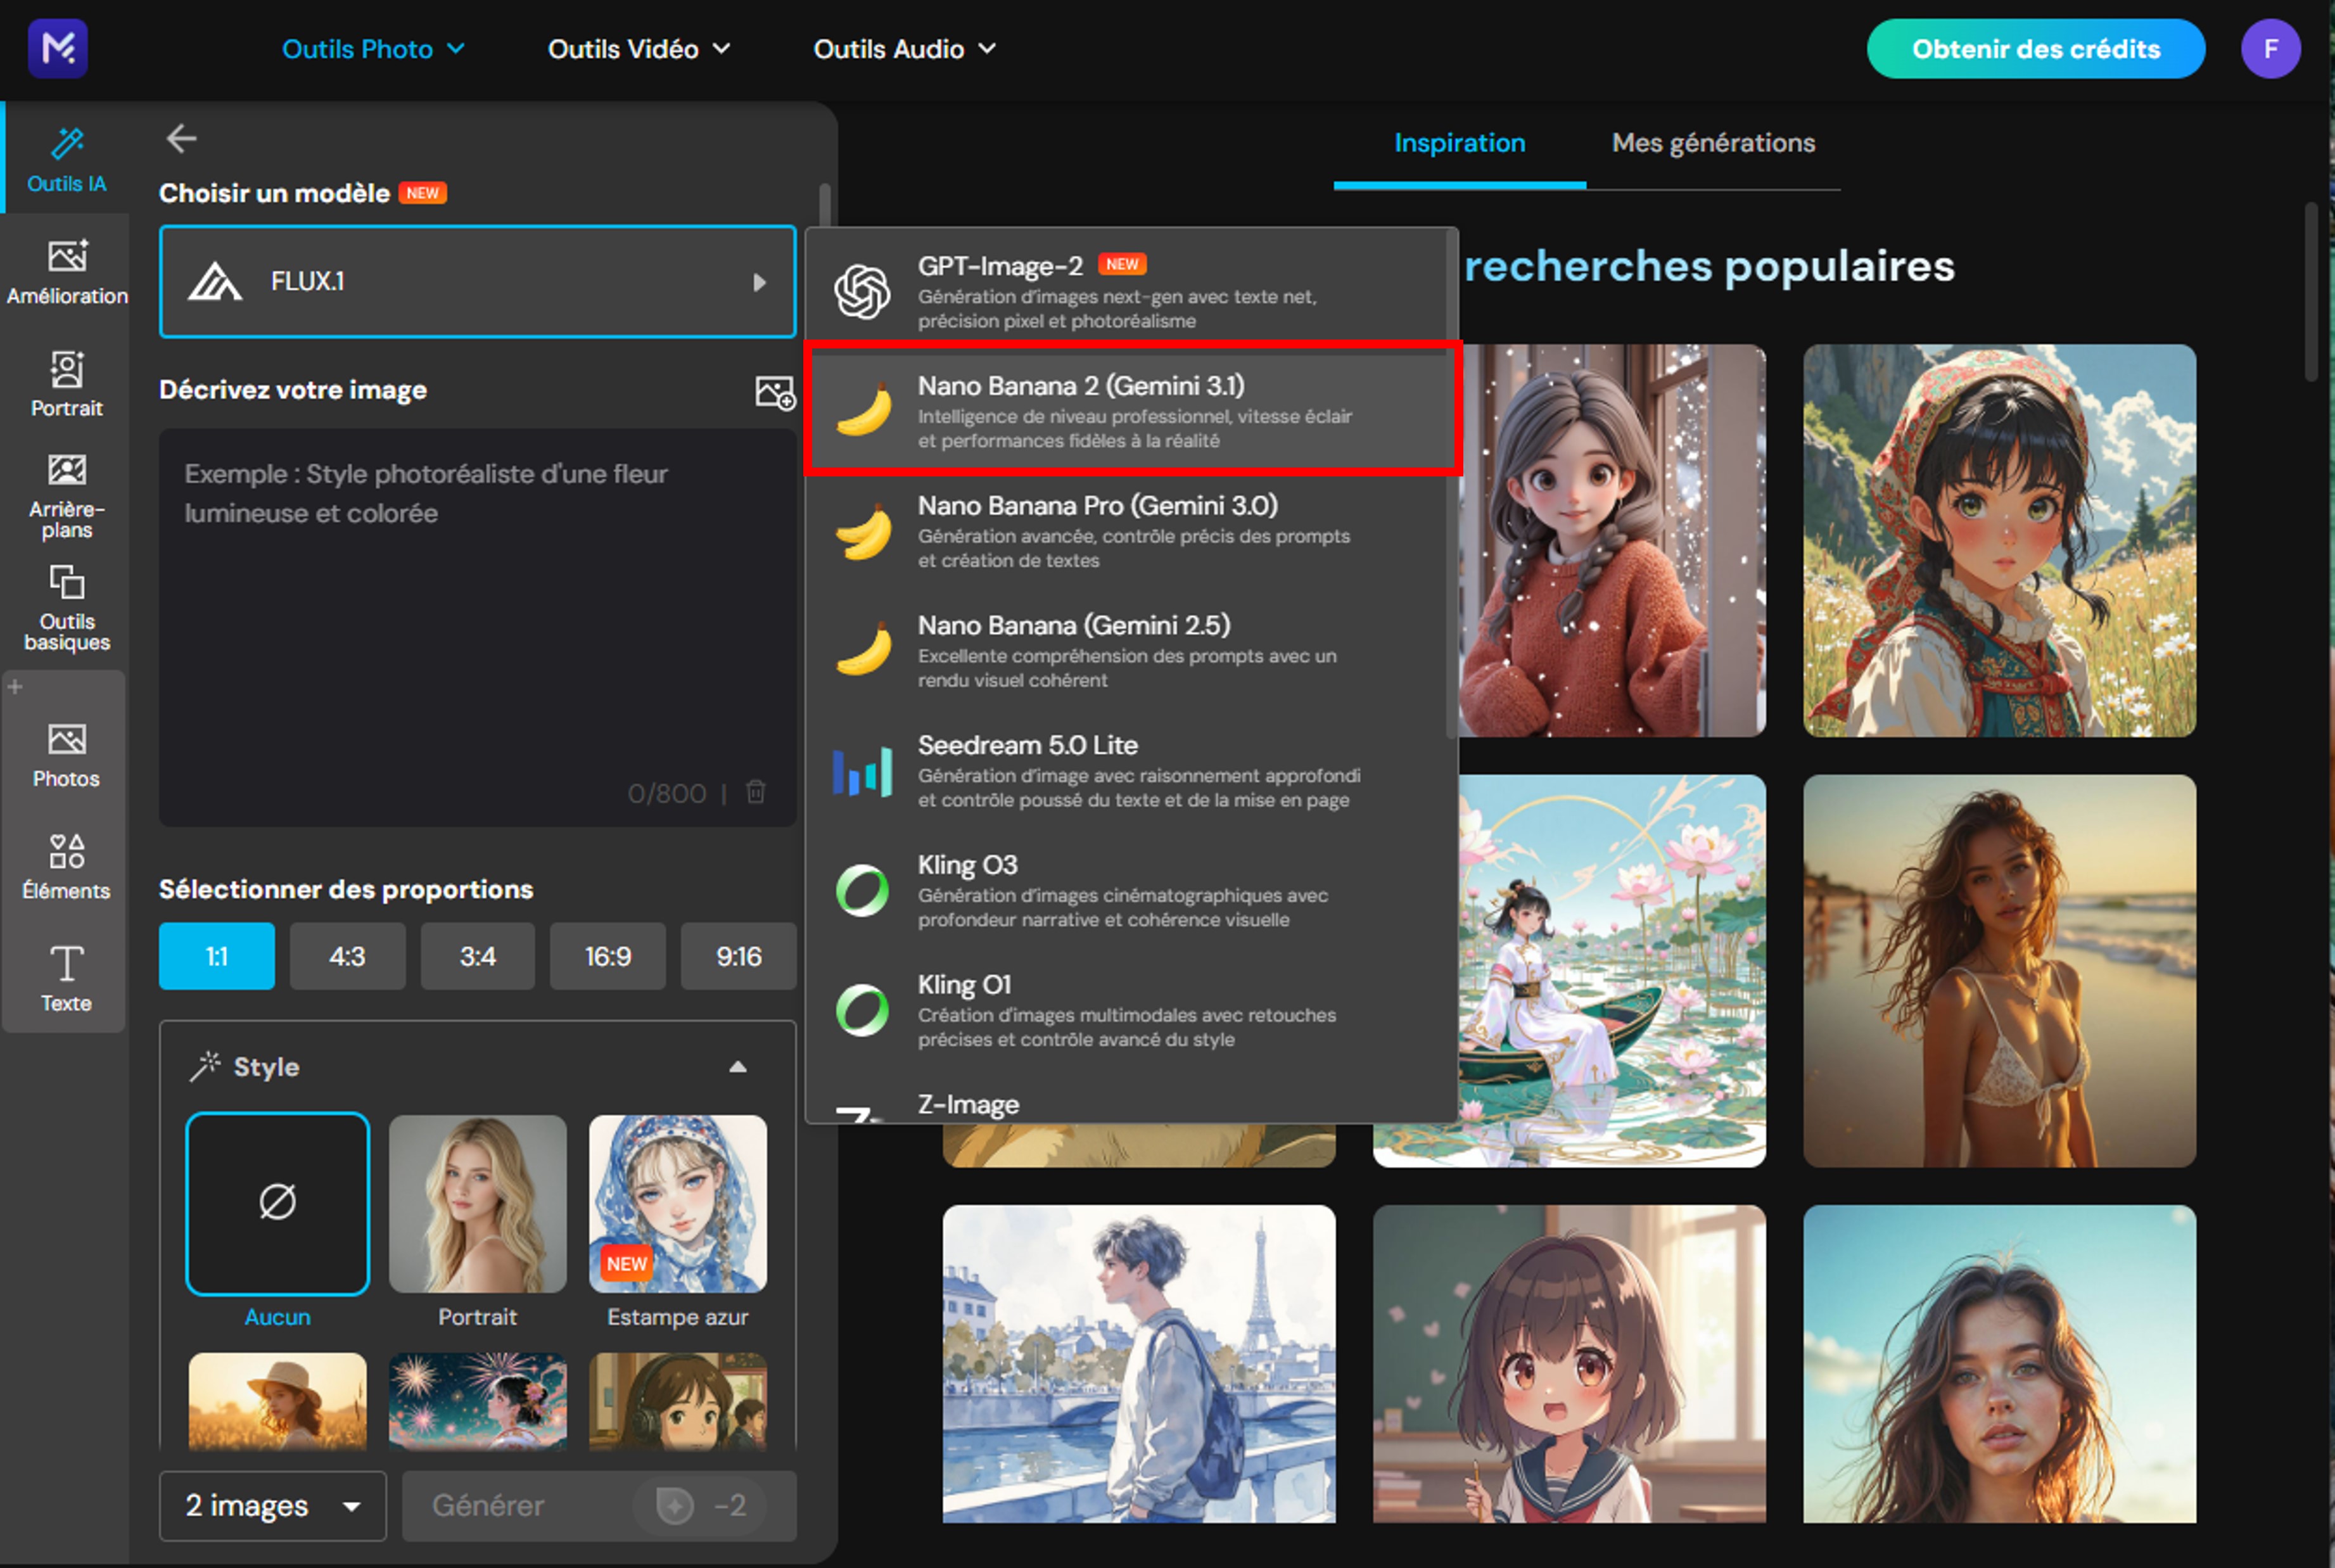
Task: Click the Kling O1 ring icon
Action: pos(862,1010)
